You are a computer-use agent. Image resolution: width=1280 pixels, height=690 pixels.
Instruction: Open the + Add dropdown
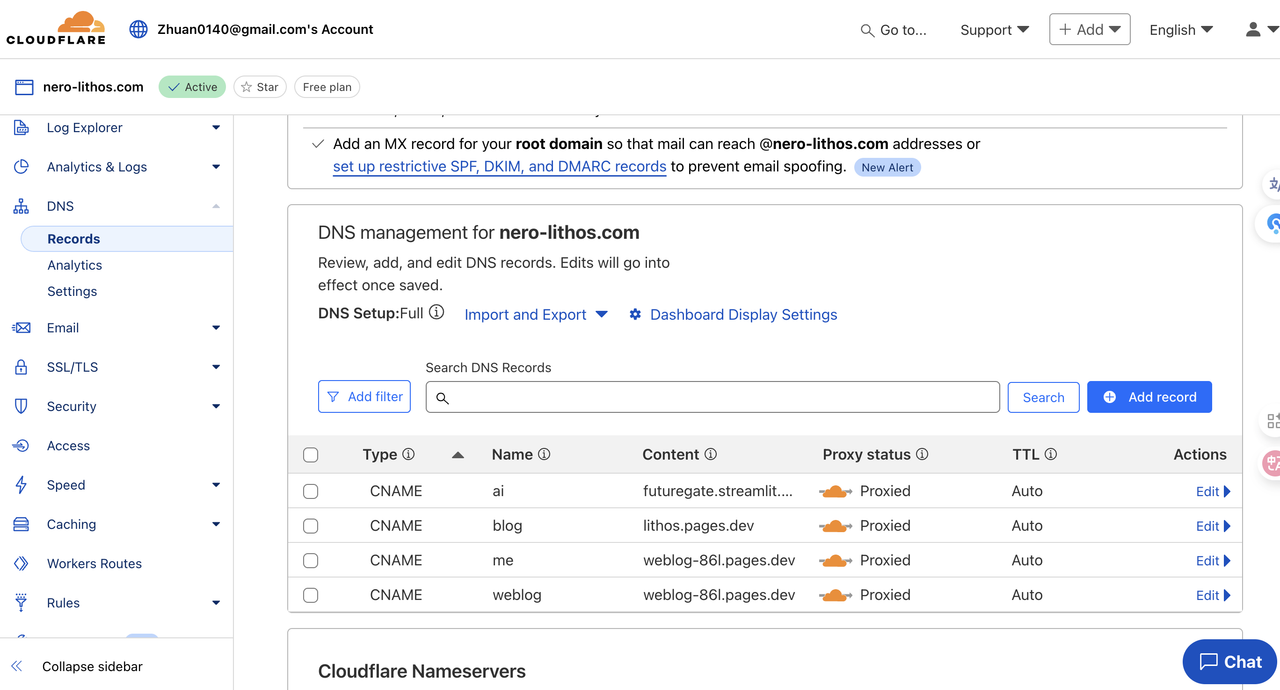[x=1090, y=29]
